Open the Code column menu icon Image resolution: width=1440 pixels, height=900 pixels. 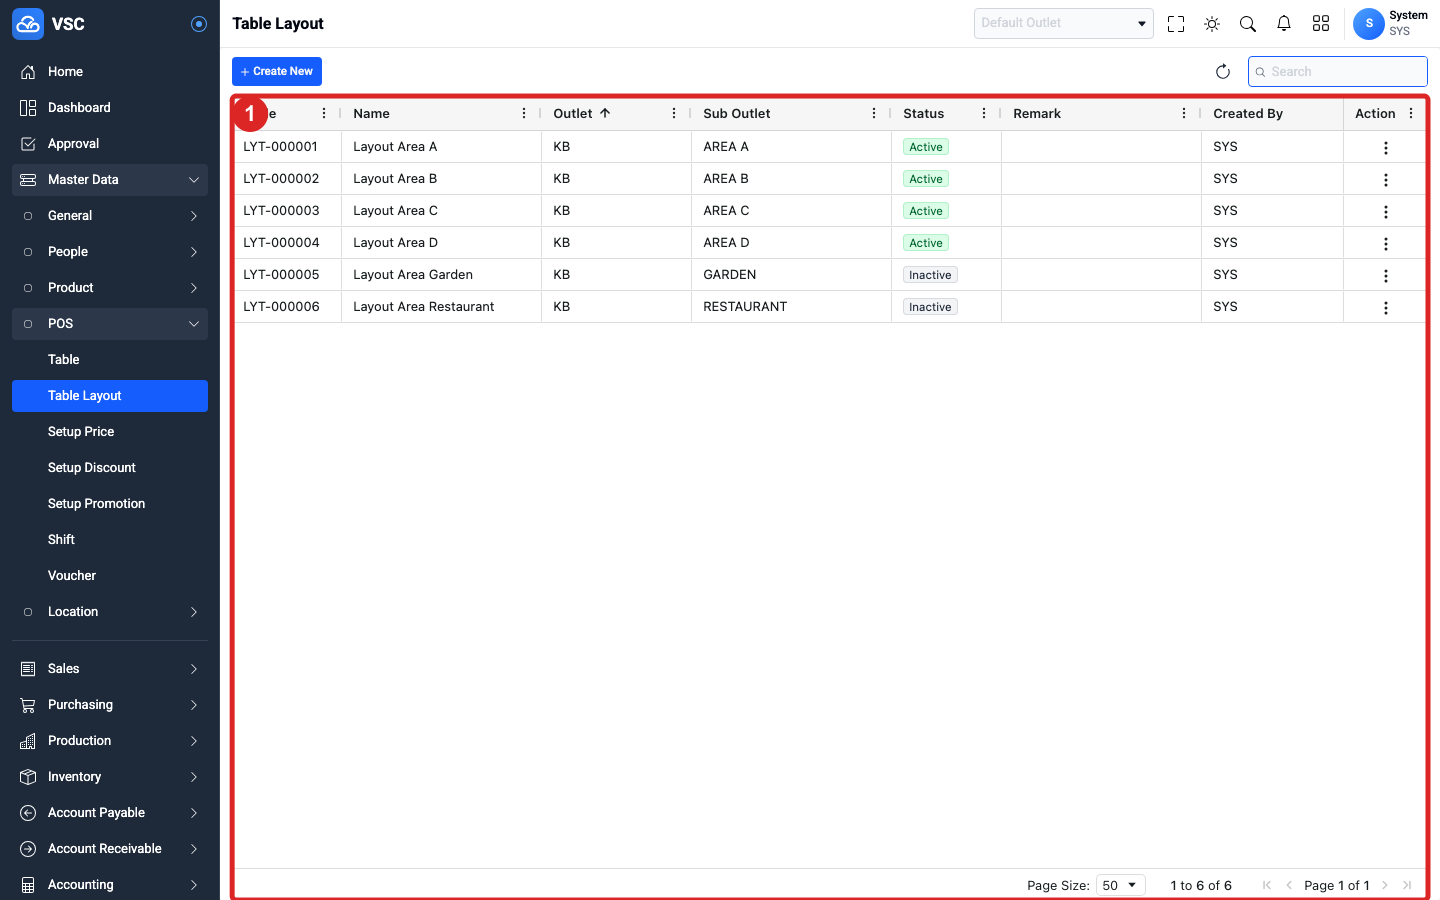(324, 114)
